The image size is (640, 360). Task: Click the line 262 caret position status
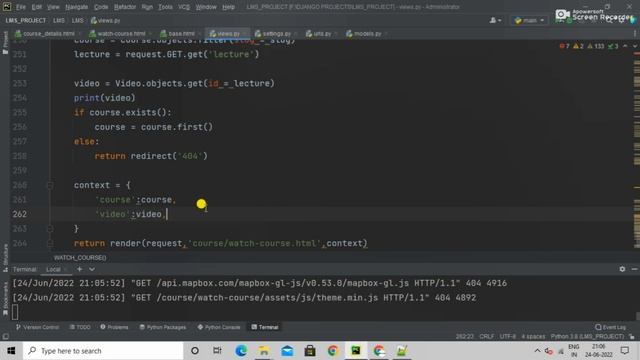click(x=464, y=337)
